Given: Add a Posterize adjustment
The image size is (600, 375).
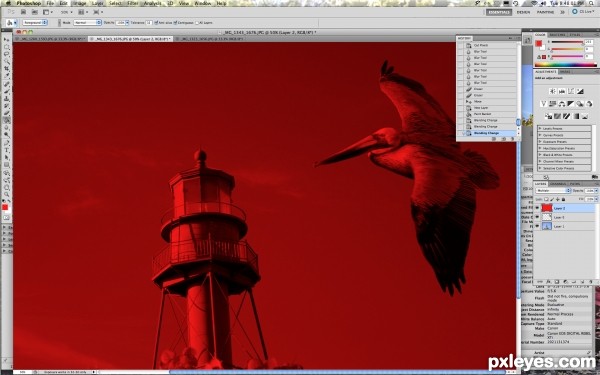Looking at the screenshot, I should click(558, 116).
